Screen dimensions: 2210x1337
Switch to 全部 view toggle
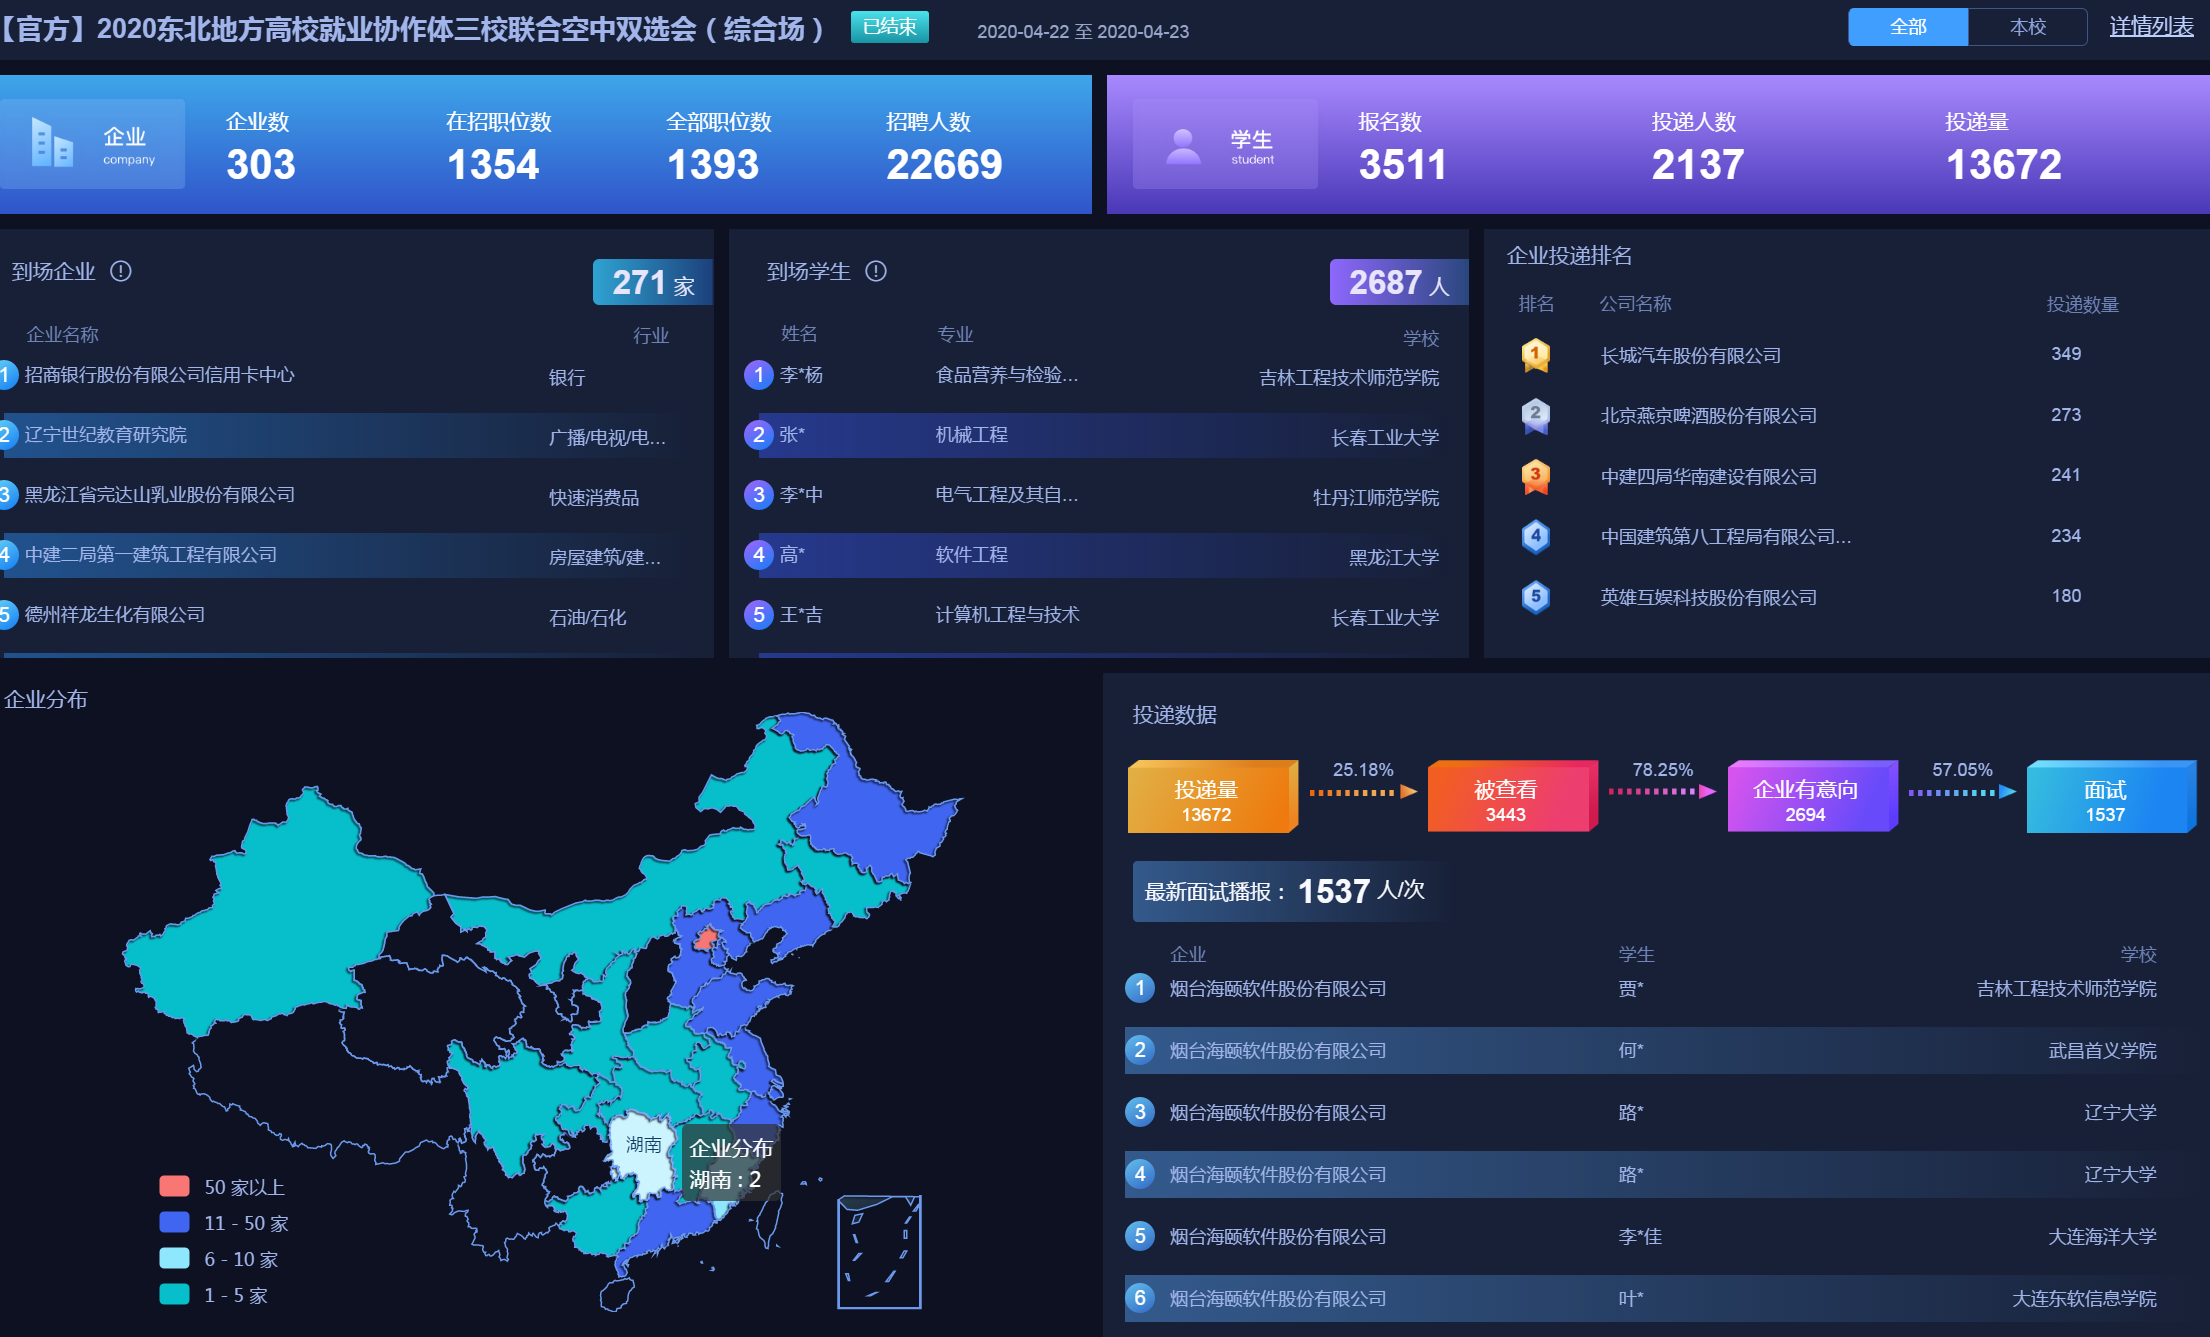tap(1907, 27)
